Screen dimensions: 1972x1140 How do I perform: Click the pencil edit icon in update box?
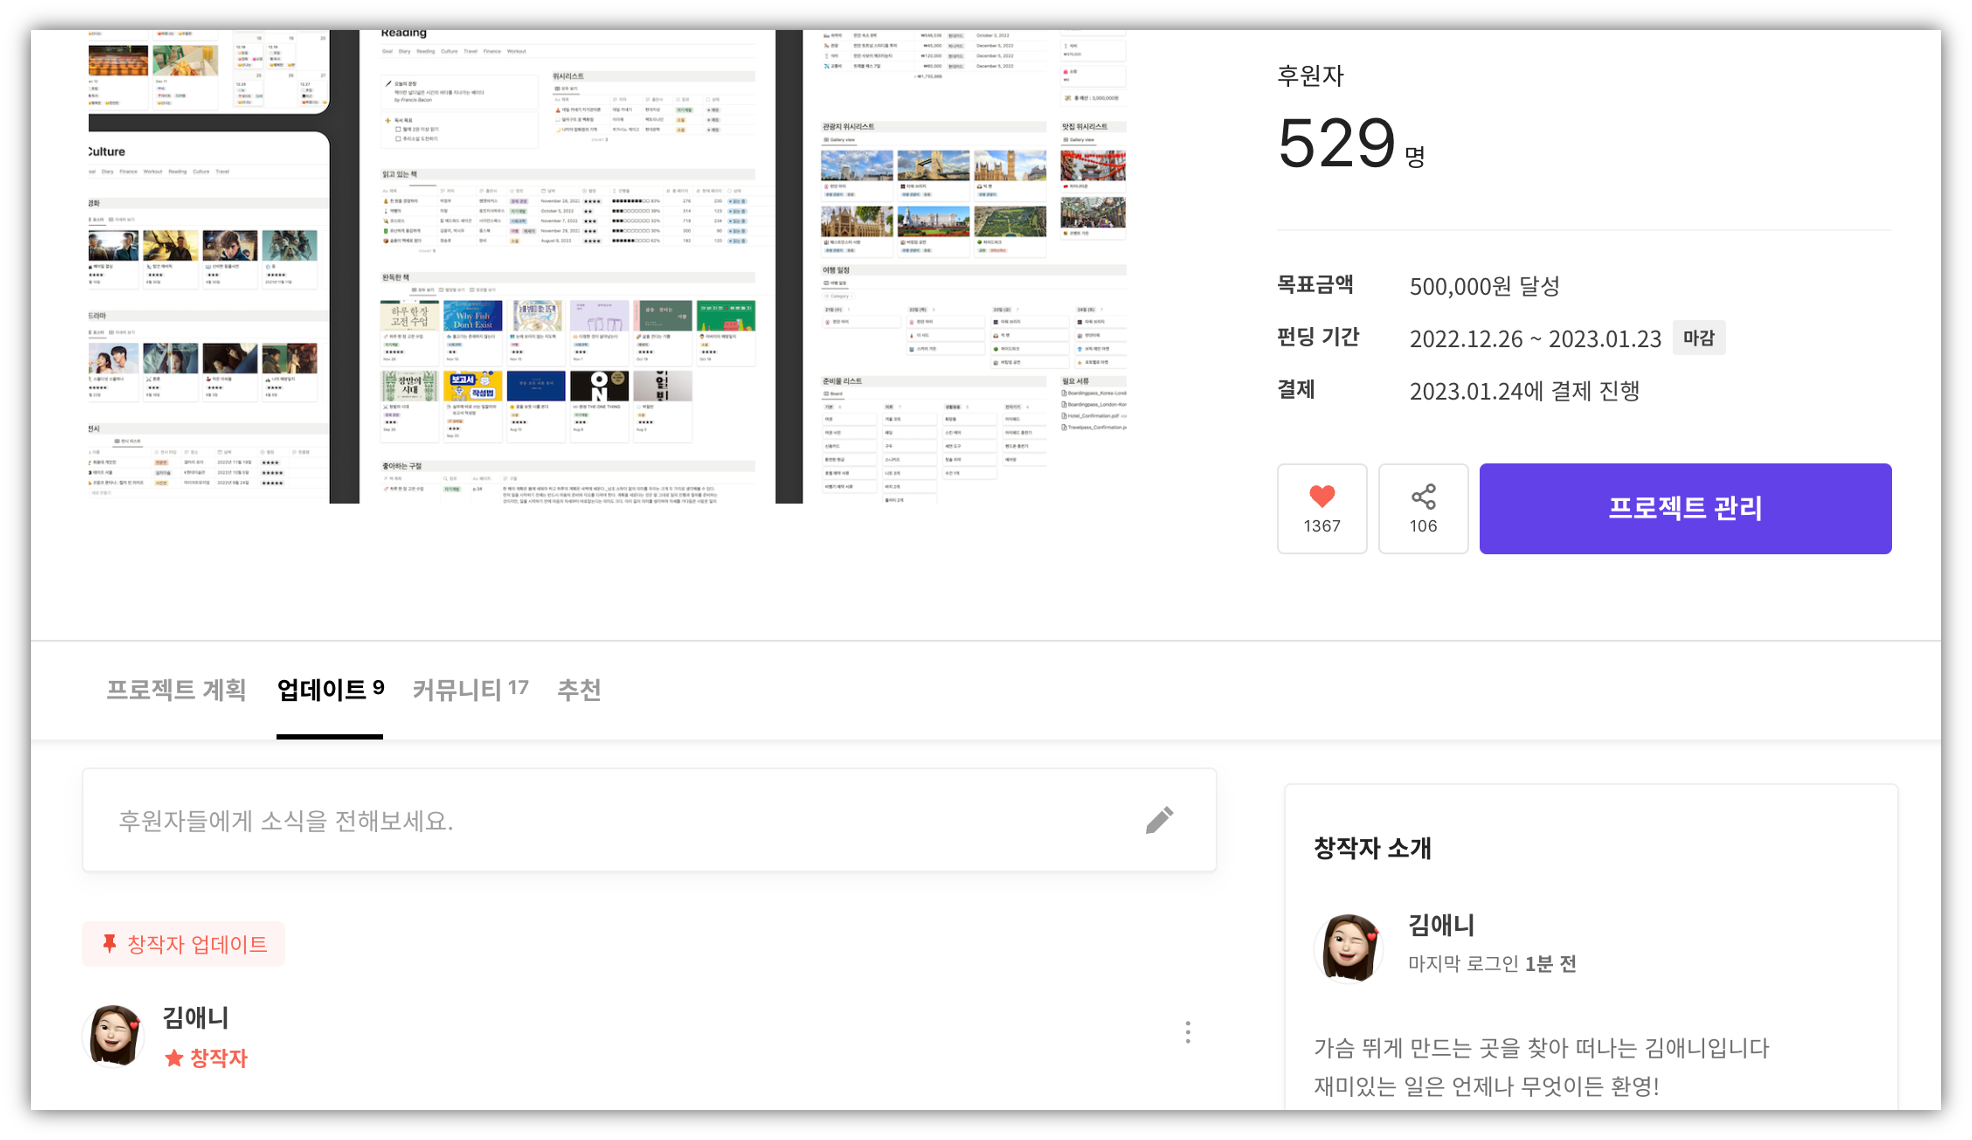click(1159, 820)
